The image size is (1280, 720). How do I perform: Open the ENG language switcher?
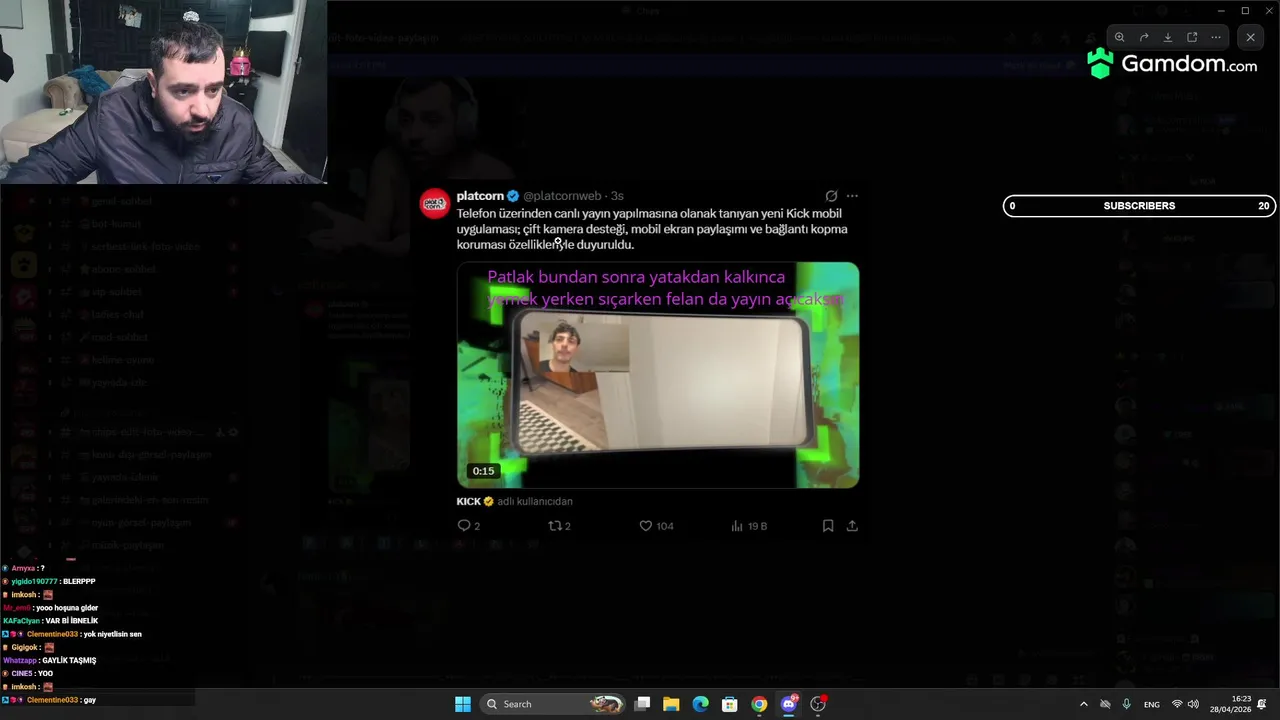coord(1152,704)
